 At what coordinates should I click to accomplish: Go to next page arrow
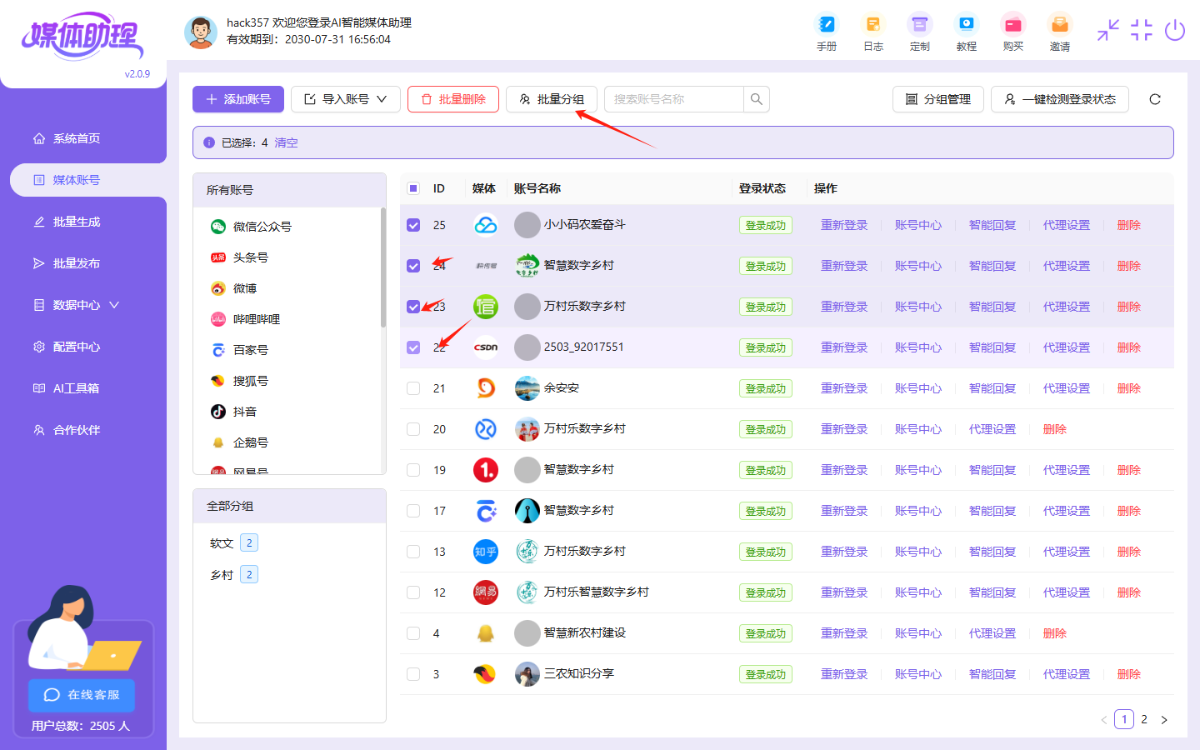point(1164,719)
